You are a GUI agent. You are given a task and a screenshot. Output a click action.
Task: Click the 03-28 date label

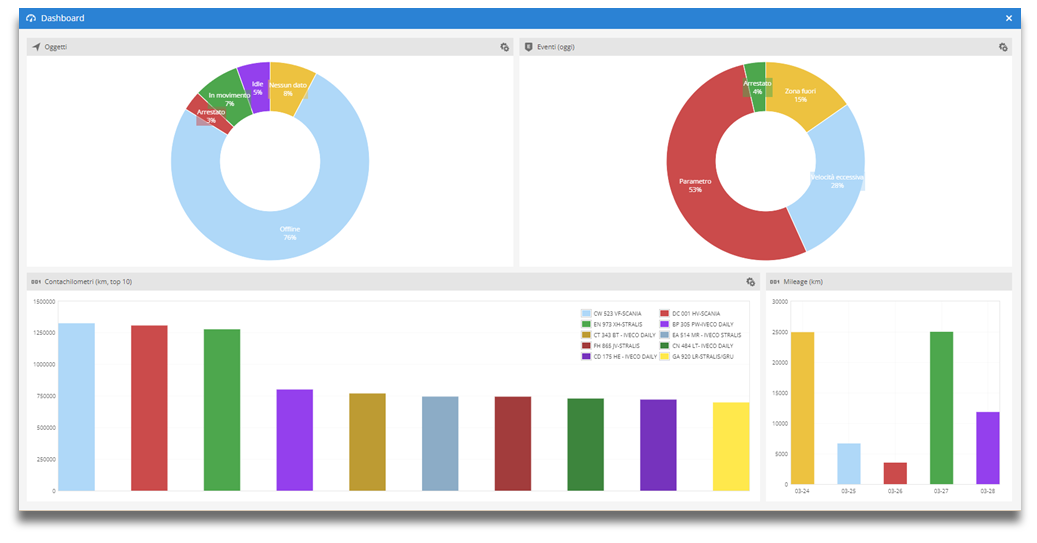pos(987,491)
